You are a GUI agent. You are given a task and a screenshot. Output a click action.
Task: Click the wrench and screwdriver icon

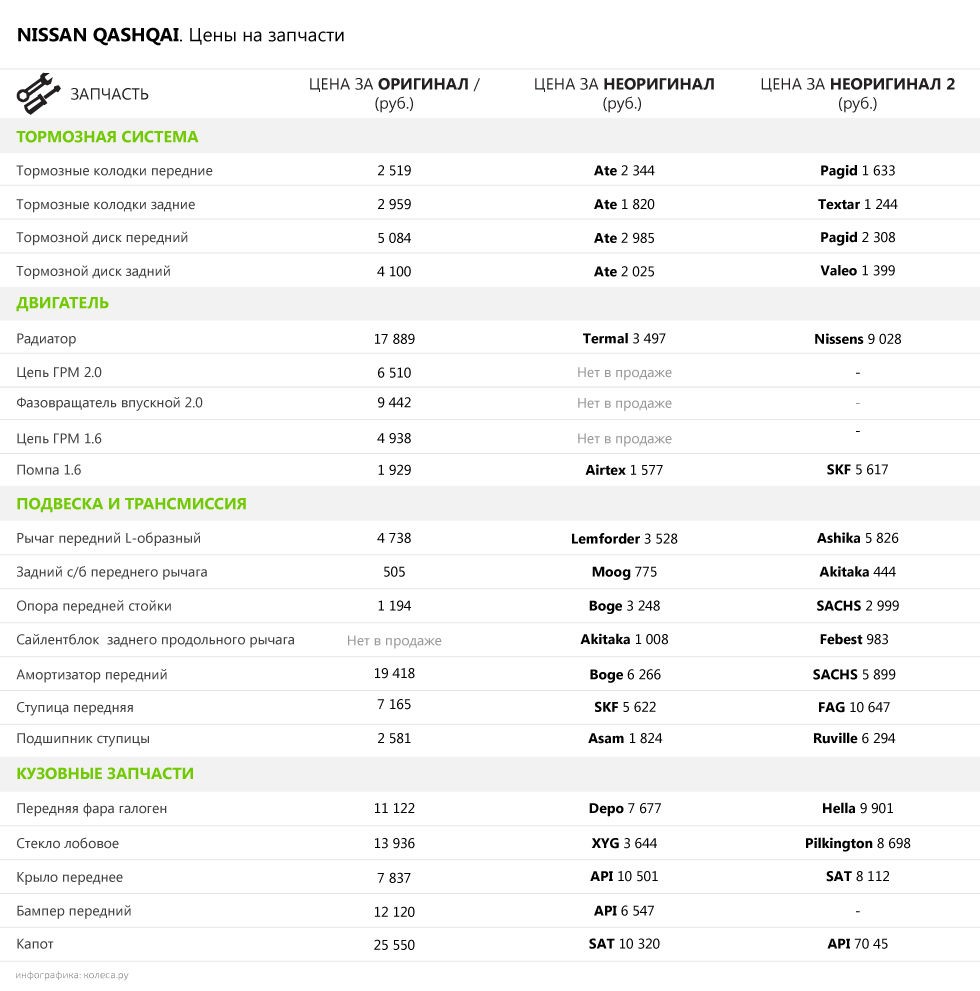tap(39, 94)
